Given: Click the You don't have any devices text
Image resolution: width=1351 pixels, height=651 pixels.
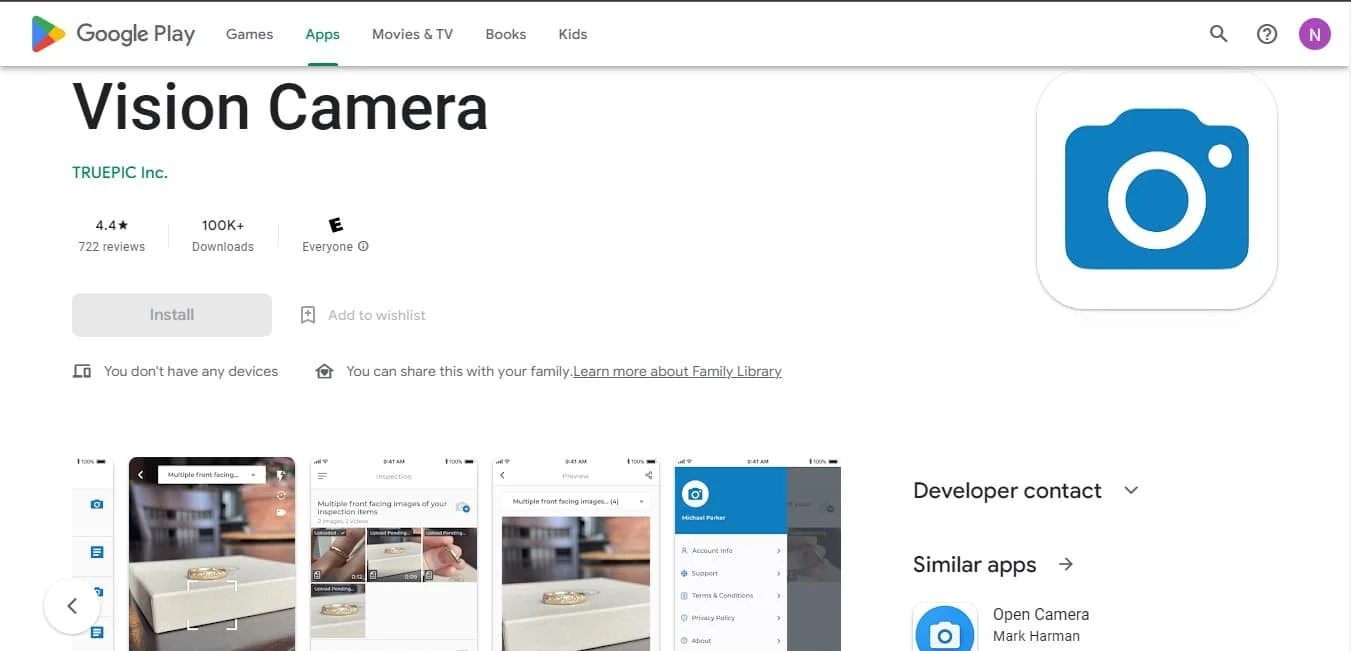Looking at the screenshot, I should point(191,371).
